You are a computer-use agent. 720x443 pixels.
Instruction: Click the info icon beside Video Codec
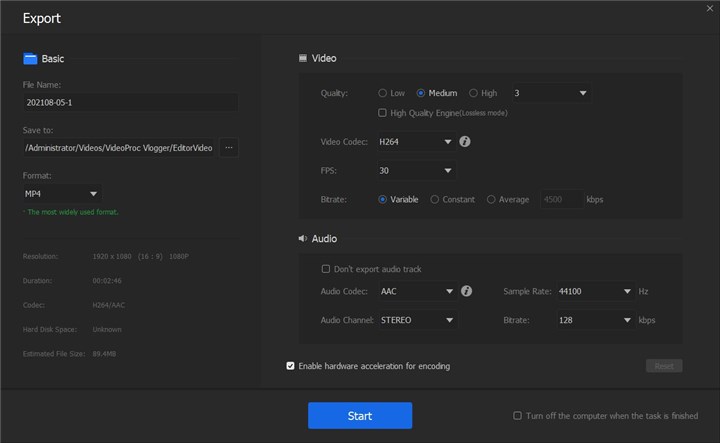465,142
